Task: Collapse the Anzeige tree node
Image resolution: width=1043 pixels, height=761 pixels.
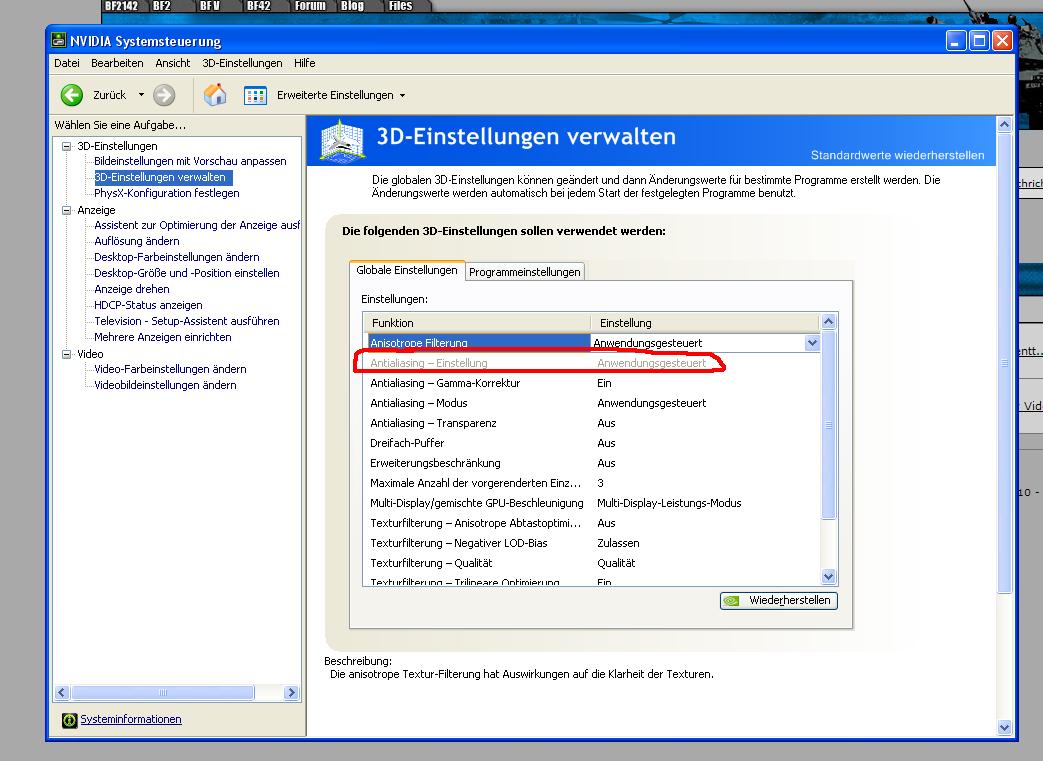Action: [x=67, y=210]
